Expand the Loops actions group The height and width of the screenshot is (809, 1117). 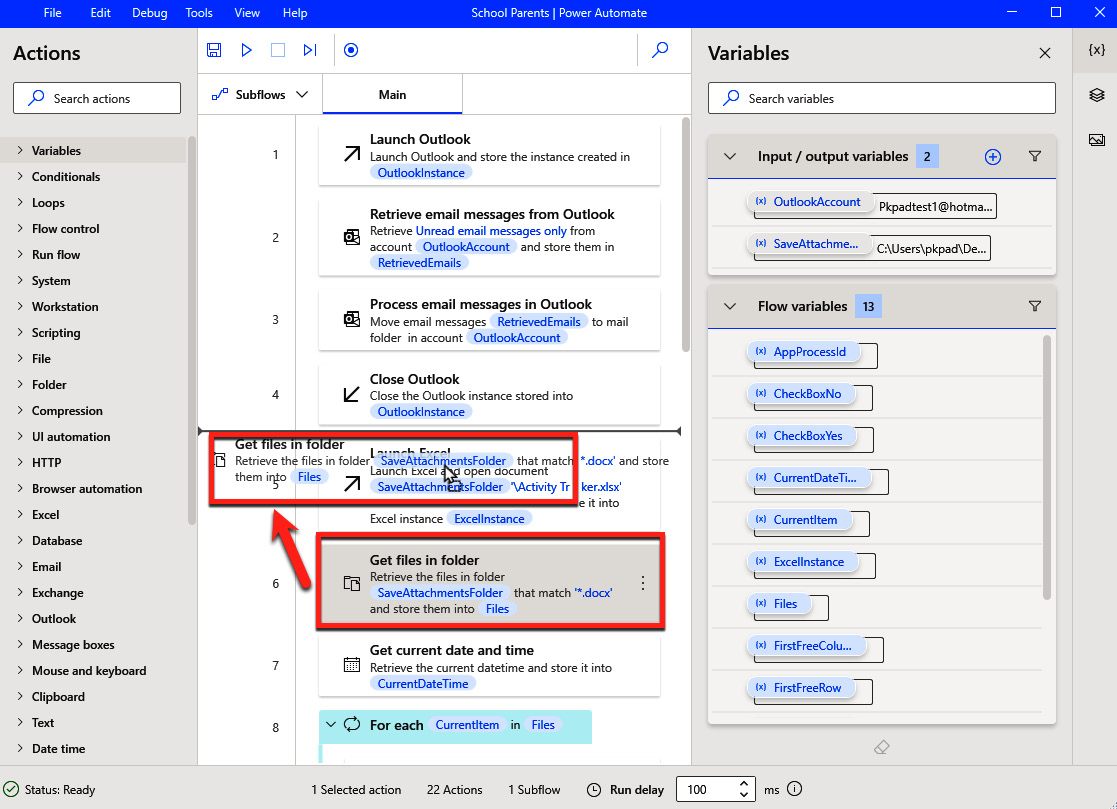click(20, 202)
